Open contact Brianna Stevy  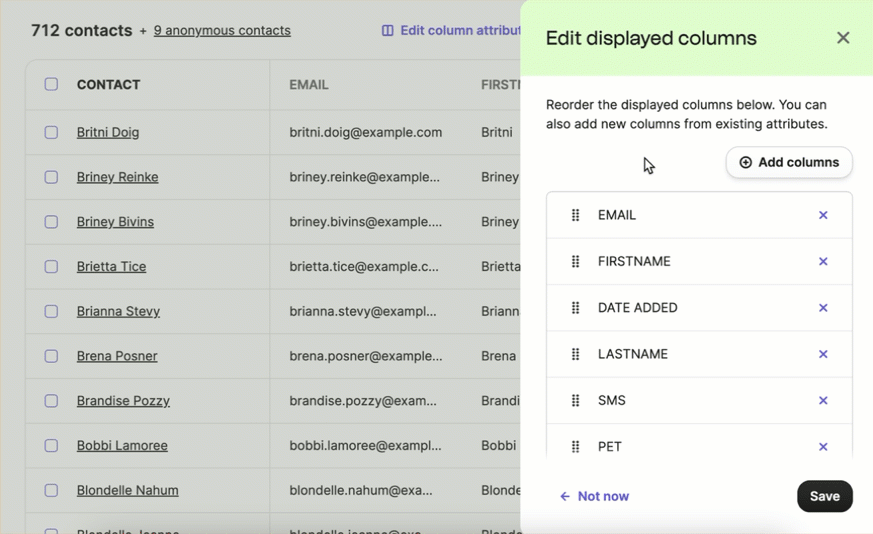[x=118, y=311]
